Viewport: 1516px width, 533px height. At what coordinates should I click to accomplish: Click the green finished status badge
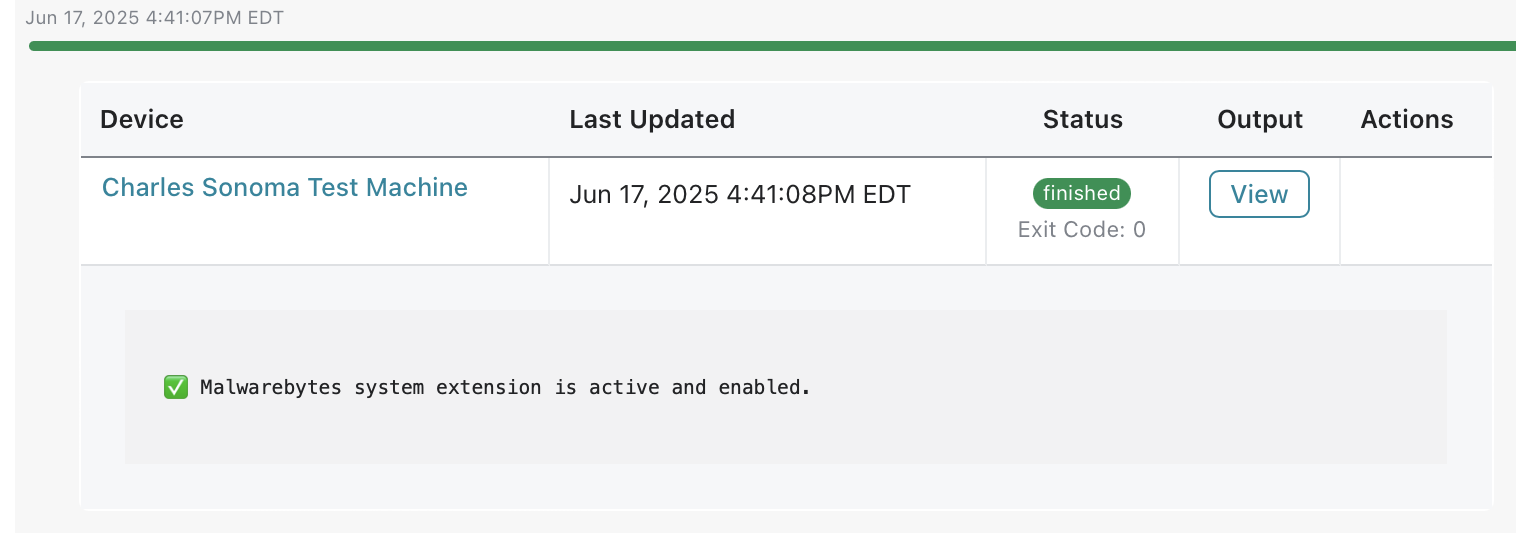coord(1082,193)
